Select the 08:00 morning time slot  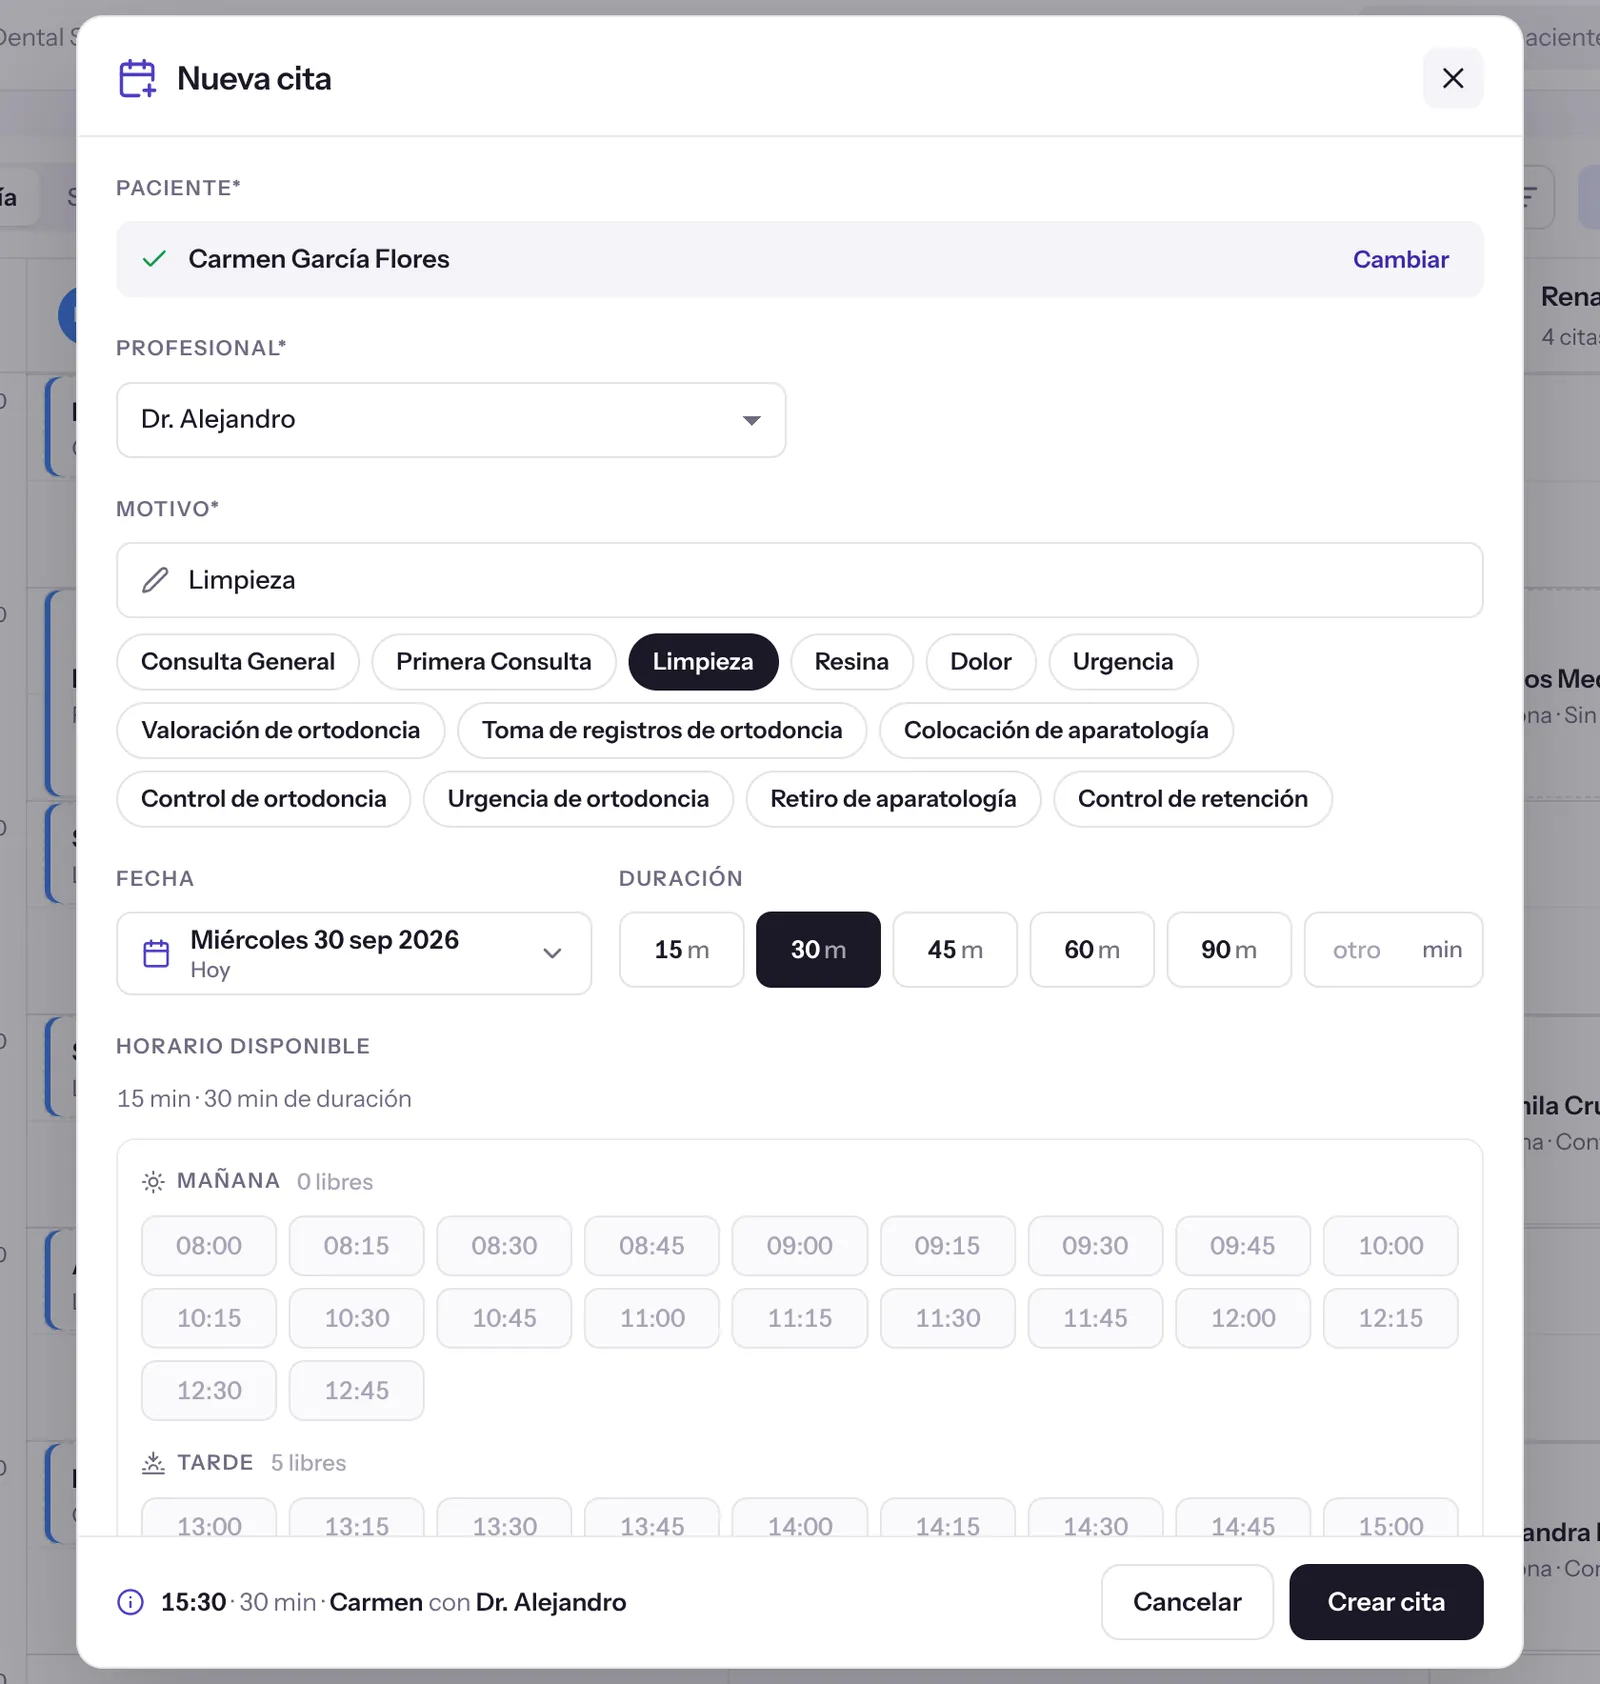point(209,1246)
